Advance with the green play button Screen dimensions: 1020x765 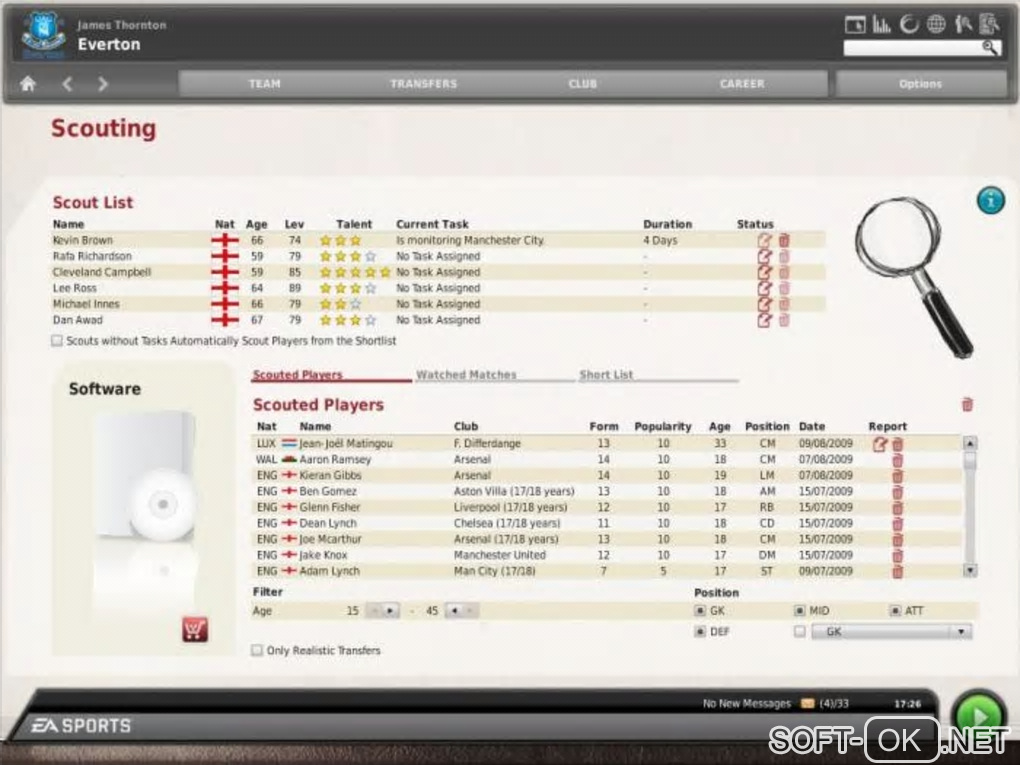[978, 716]
